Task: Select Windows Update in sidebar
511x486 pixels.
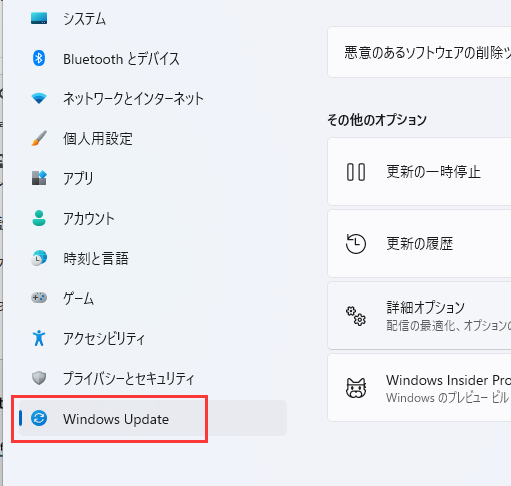Action: pyautogui.click(x=153, y=418)
